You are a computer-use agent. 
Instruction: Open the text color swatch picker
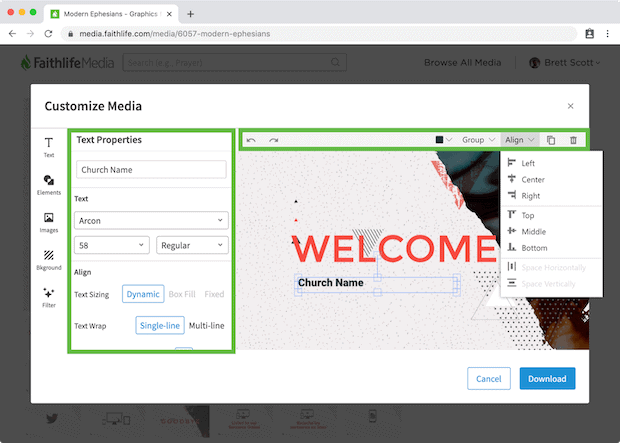(443, 140)
